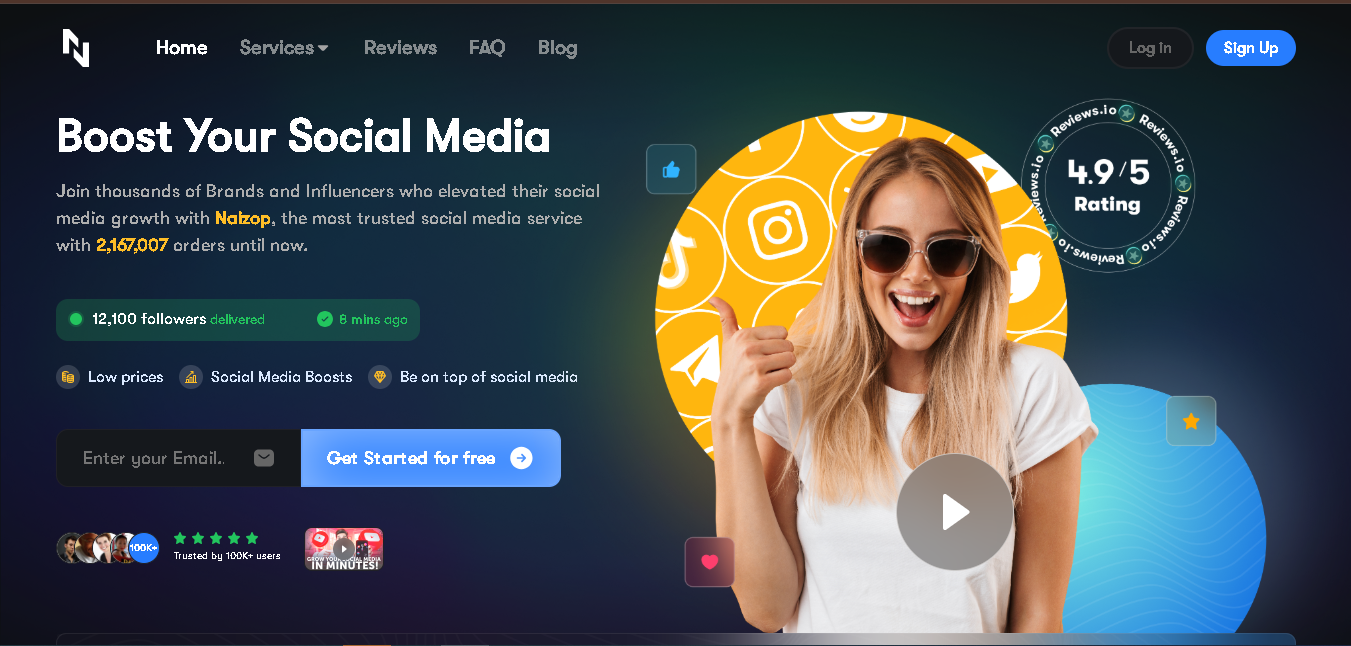Click the '6 mins ago' timestamp
The image size is (1351, 646).
pos(373,319)
